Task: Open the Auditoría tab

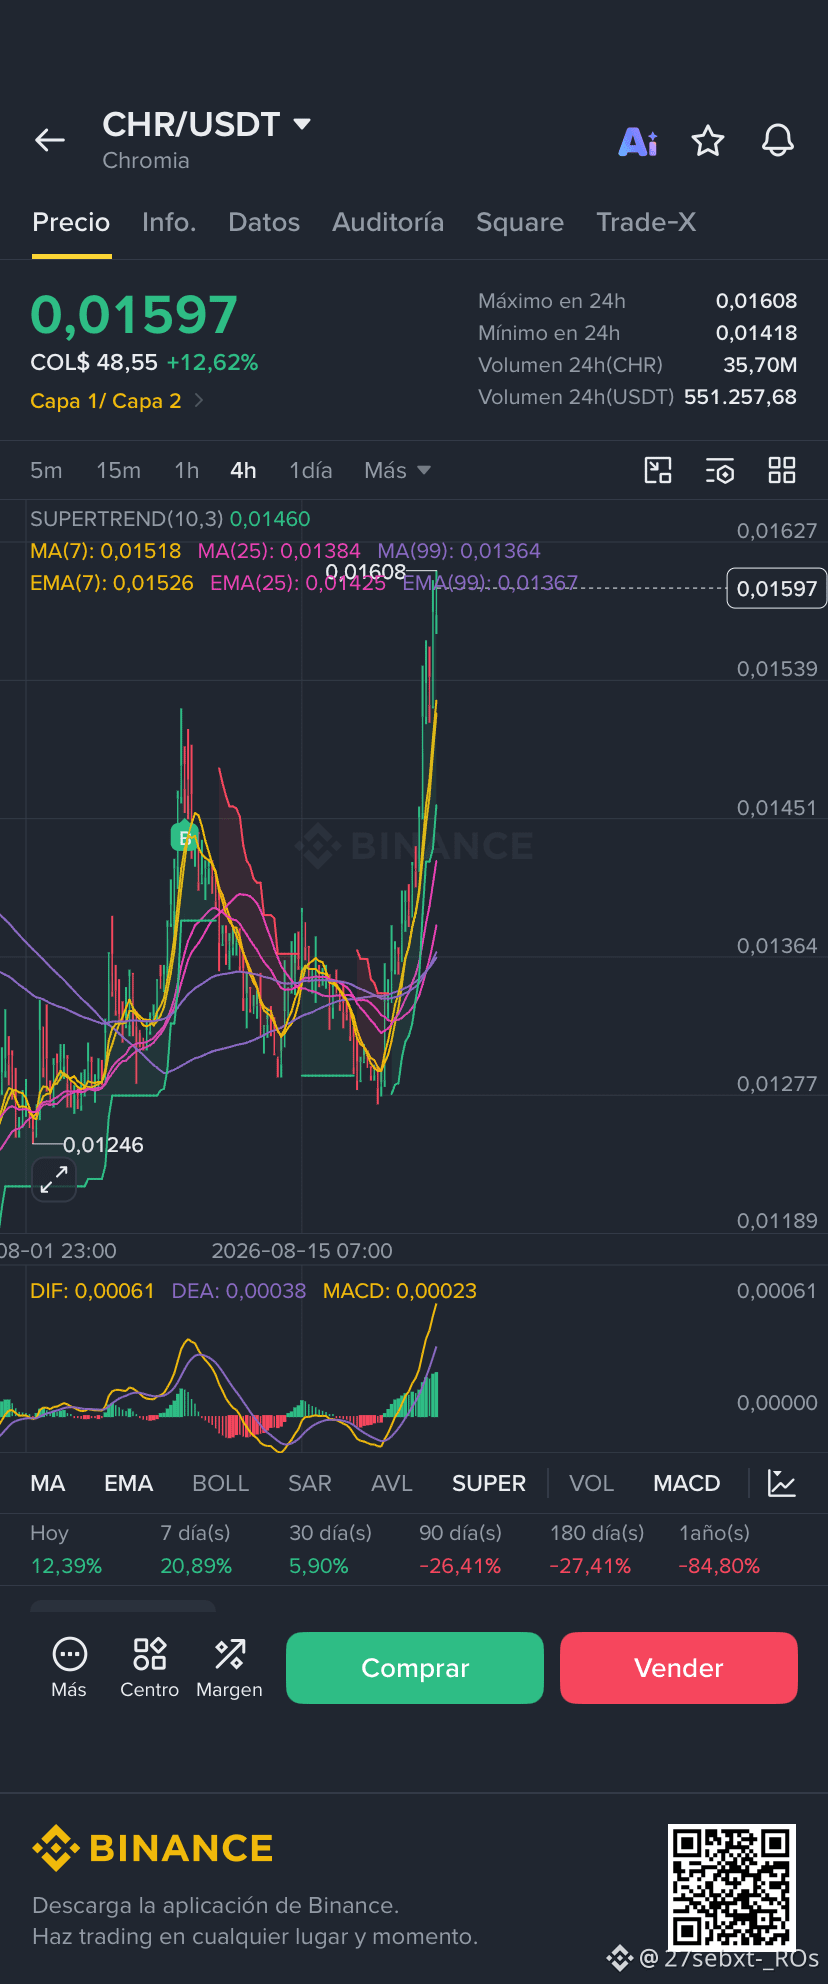Action: [x=388, y=222]
